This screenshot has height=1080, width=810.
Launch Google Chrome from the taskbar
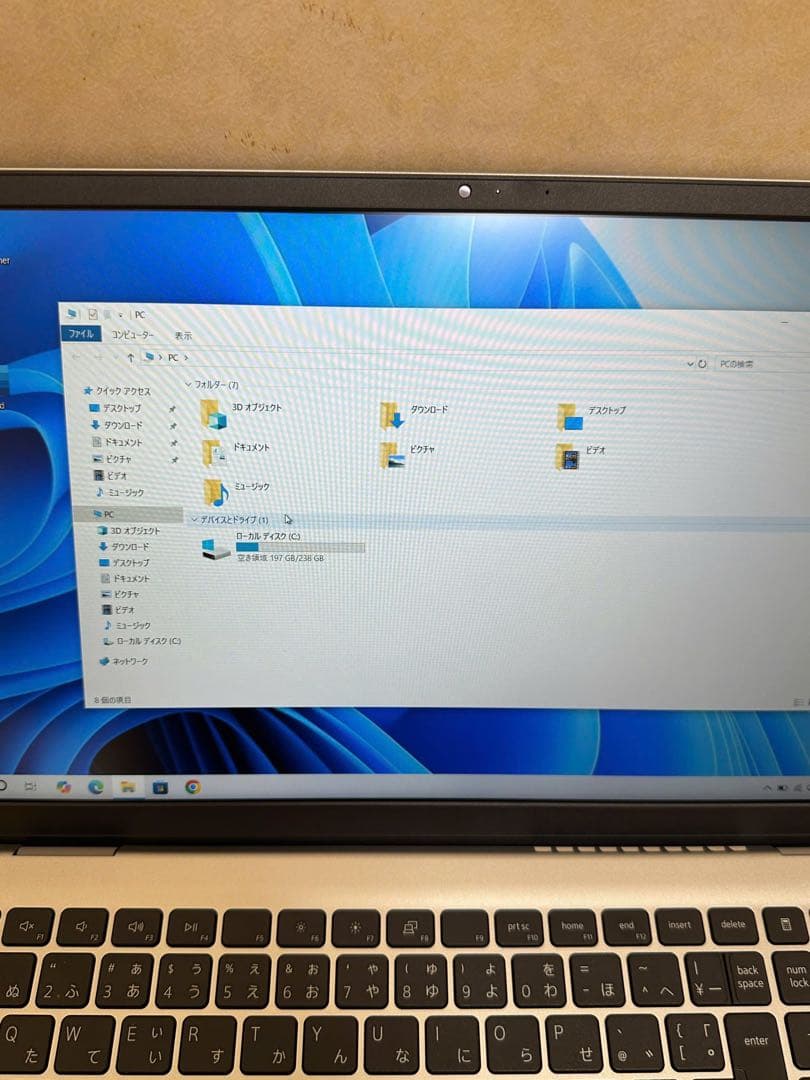coord(193,787)
